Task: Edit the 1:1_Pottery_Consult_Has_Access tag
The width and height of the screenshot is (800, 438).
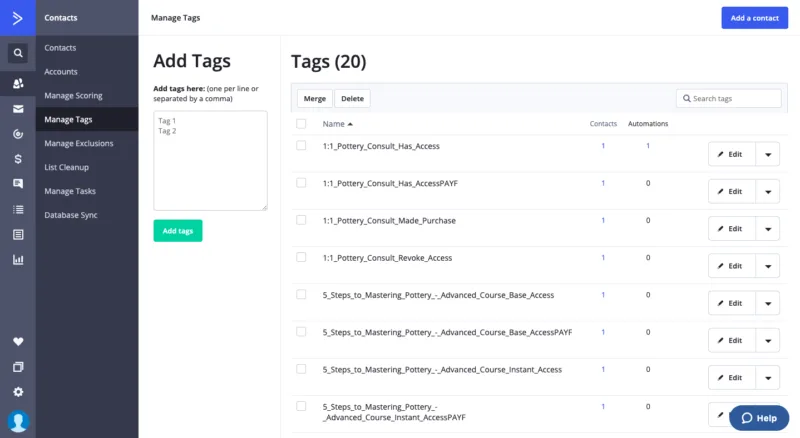Action: (731, 154)
